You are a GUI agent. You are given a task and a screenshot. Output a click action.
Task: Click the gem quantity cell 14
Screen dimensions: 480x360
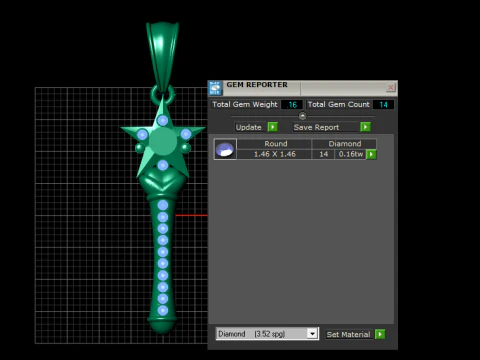click(323, 154)
